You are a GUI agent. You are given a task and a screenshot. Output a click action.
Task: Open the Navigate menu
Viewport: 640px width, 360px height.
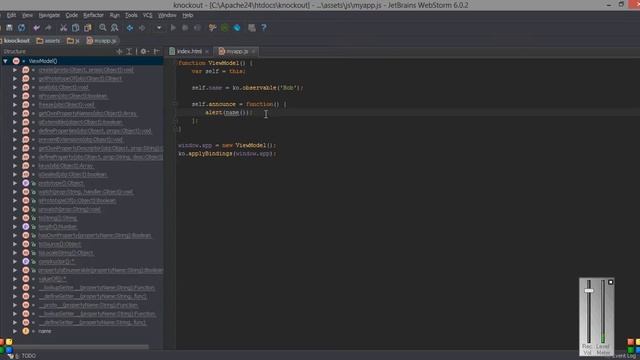coord(49,15)
